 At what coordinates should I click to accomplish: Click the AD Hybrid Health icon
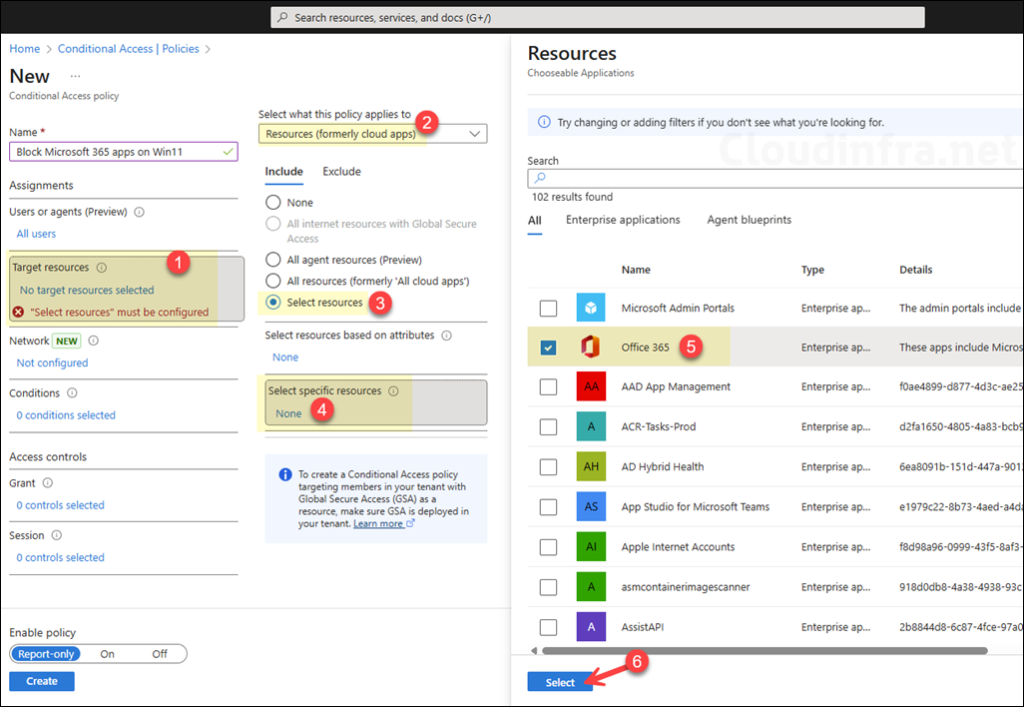[591, 467]
